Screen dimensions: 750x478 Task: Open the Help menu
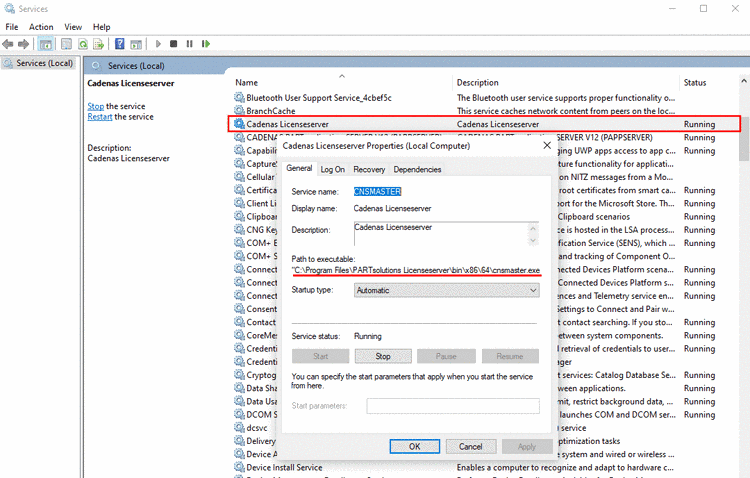tap(101, 27)
